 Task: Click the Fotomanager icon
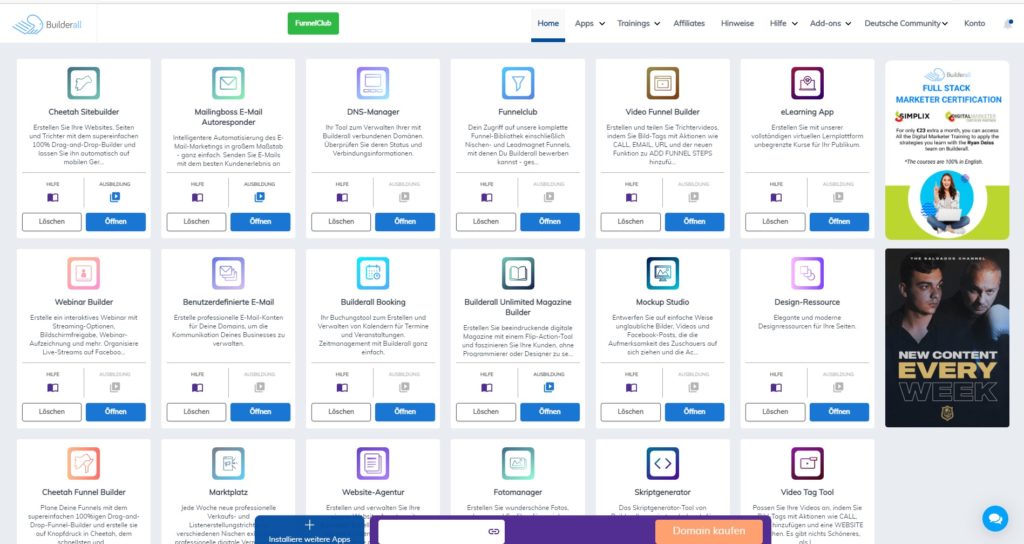518,463
